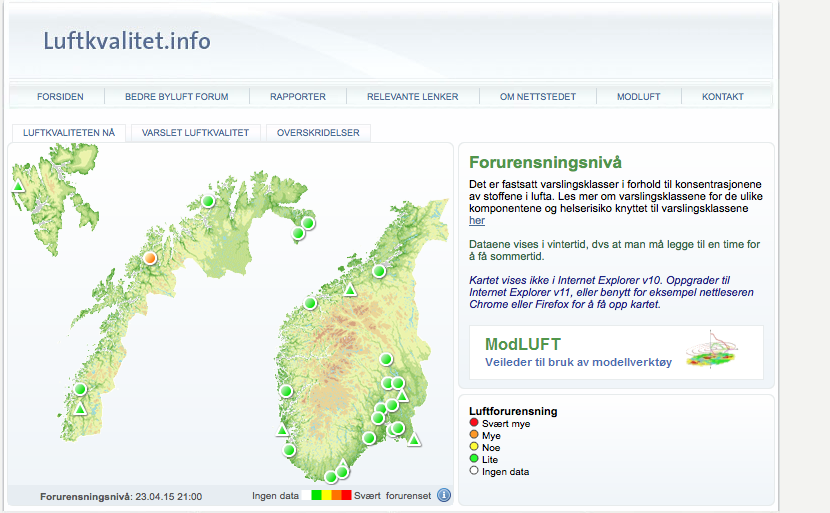Click the Luftkvalitet.info site logo

127,41
